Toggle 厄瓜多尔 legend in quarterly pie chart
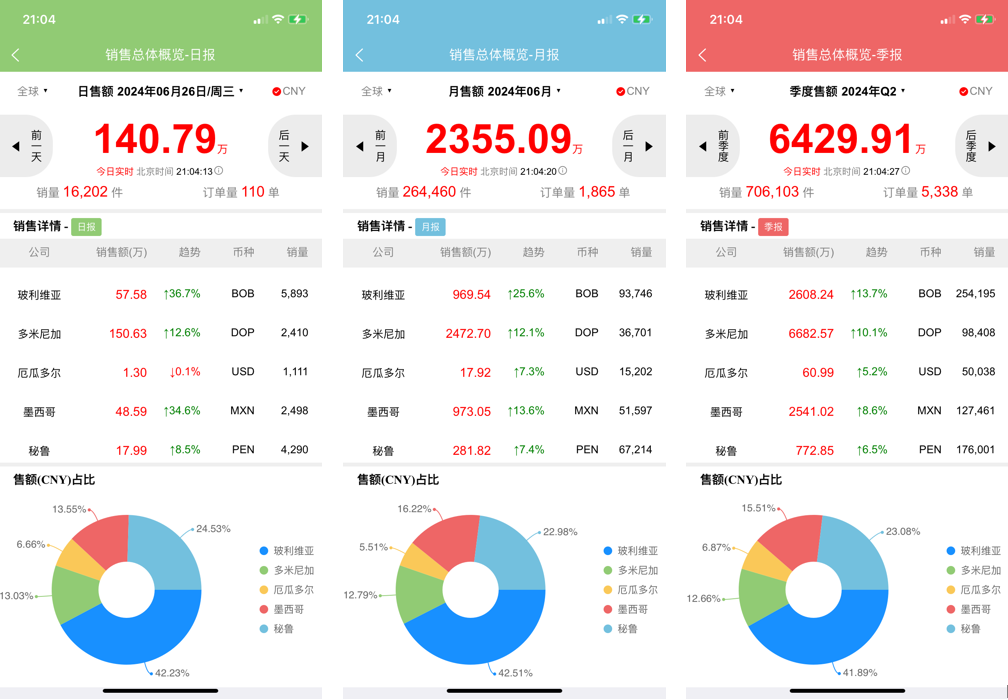1008x700 pixels. point(974,589)
